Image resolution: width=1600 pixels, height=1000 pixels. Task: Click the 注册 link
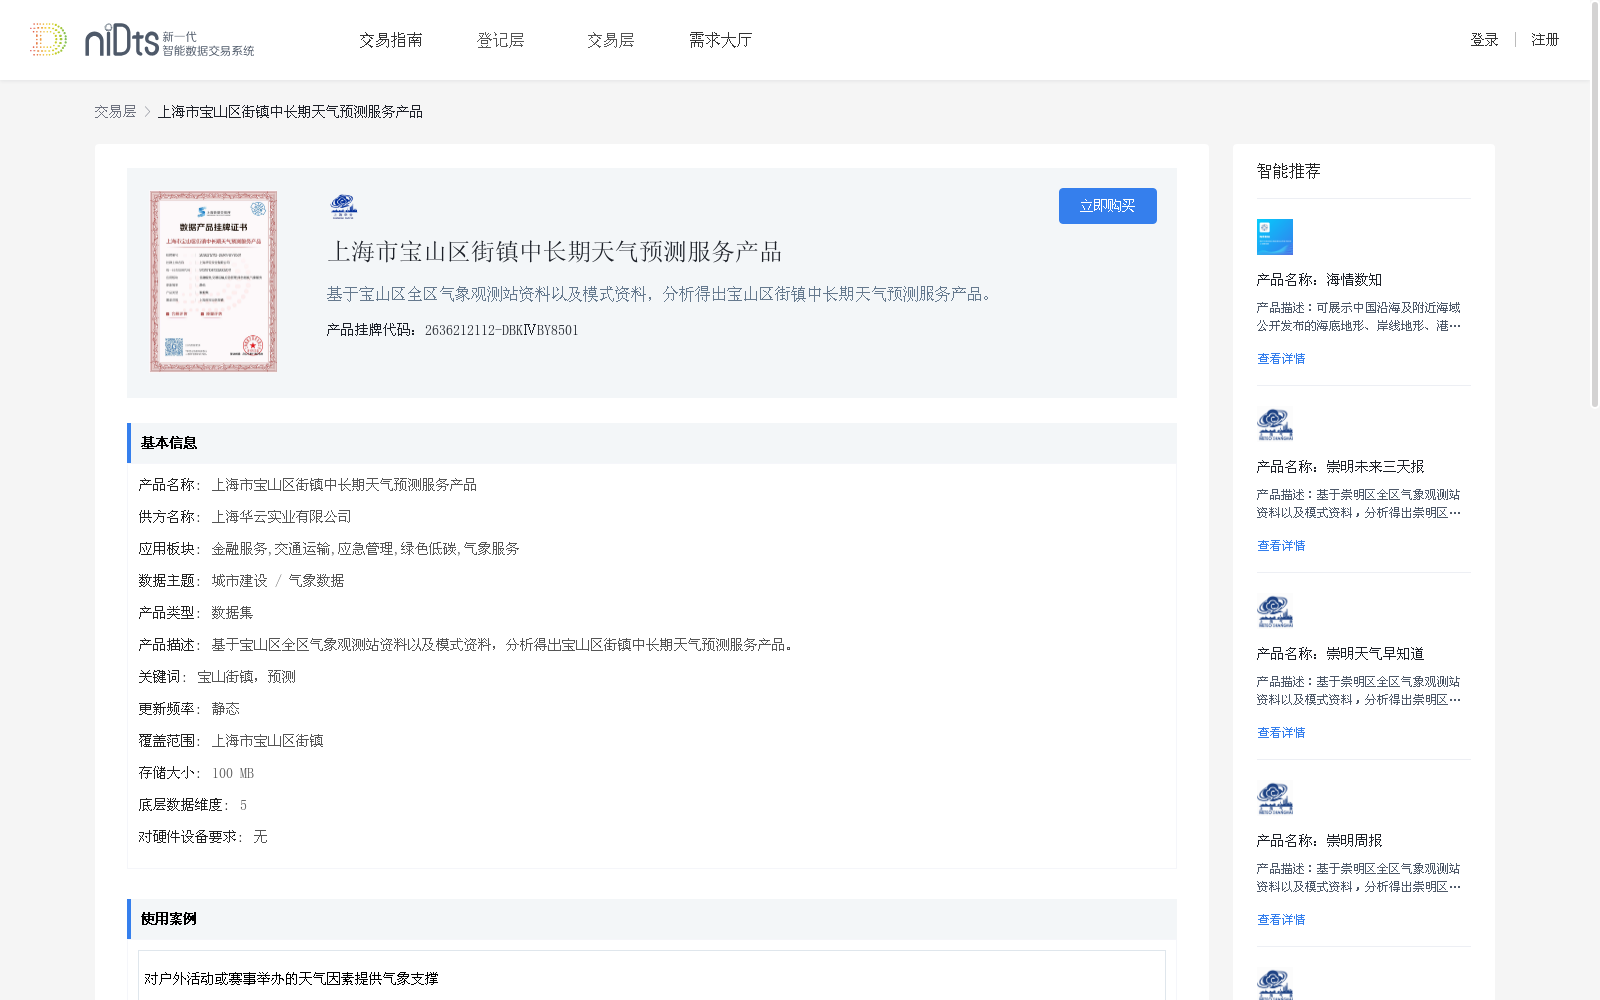click(1545, 40)
